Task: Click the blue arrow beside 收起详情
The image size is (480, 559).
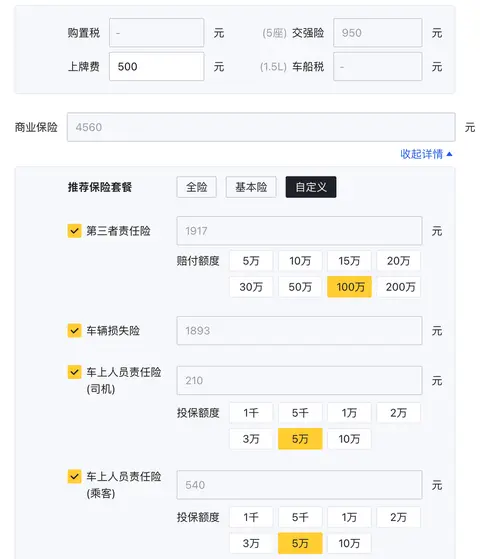Action: click(449, 154)
